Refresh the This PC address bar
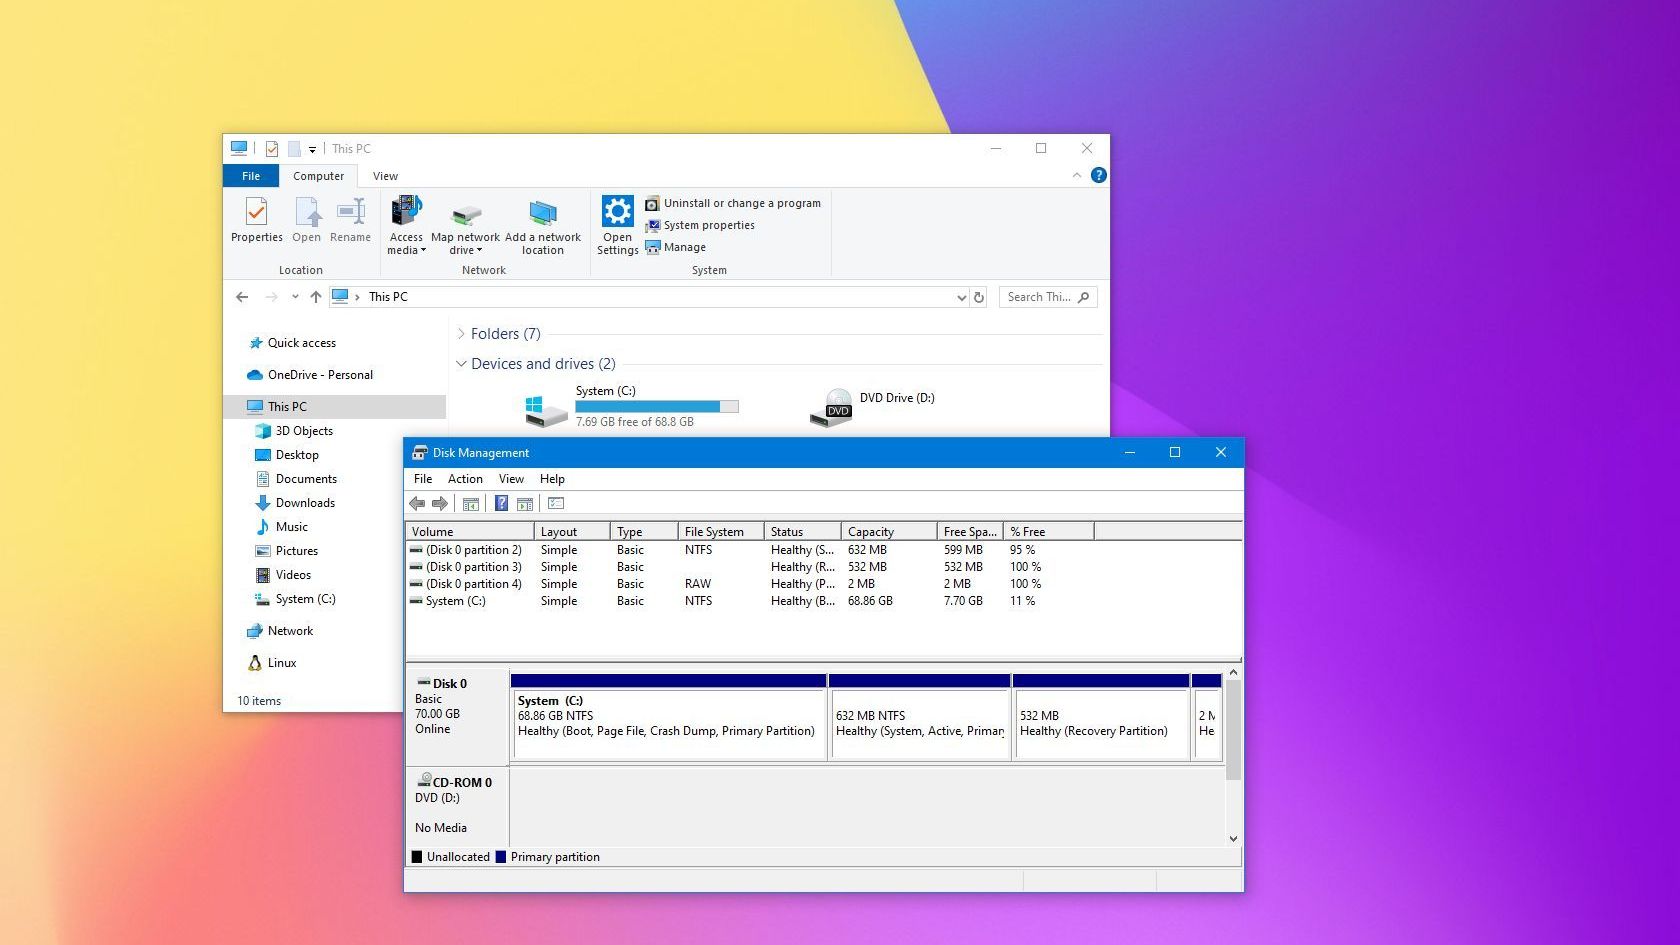Image resolution: width=1680 pixels, height=945 pixels. (x=979, y=297)
